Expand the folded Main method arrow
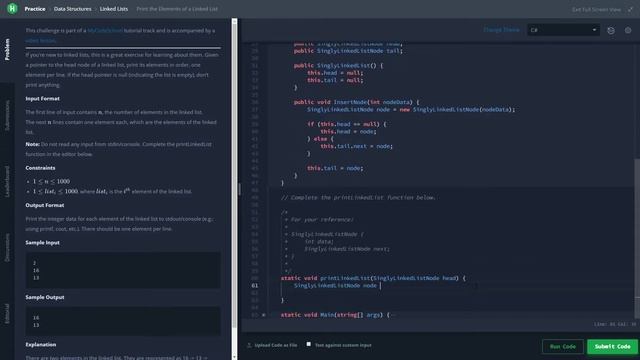Screen dimensions: 640x360 (264, 315)
